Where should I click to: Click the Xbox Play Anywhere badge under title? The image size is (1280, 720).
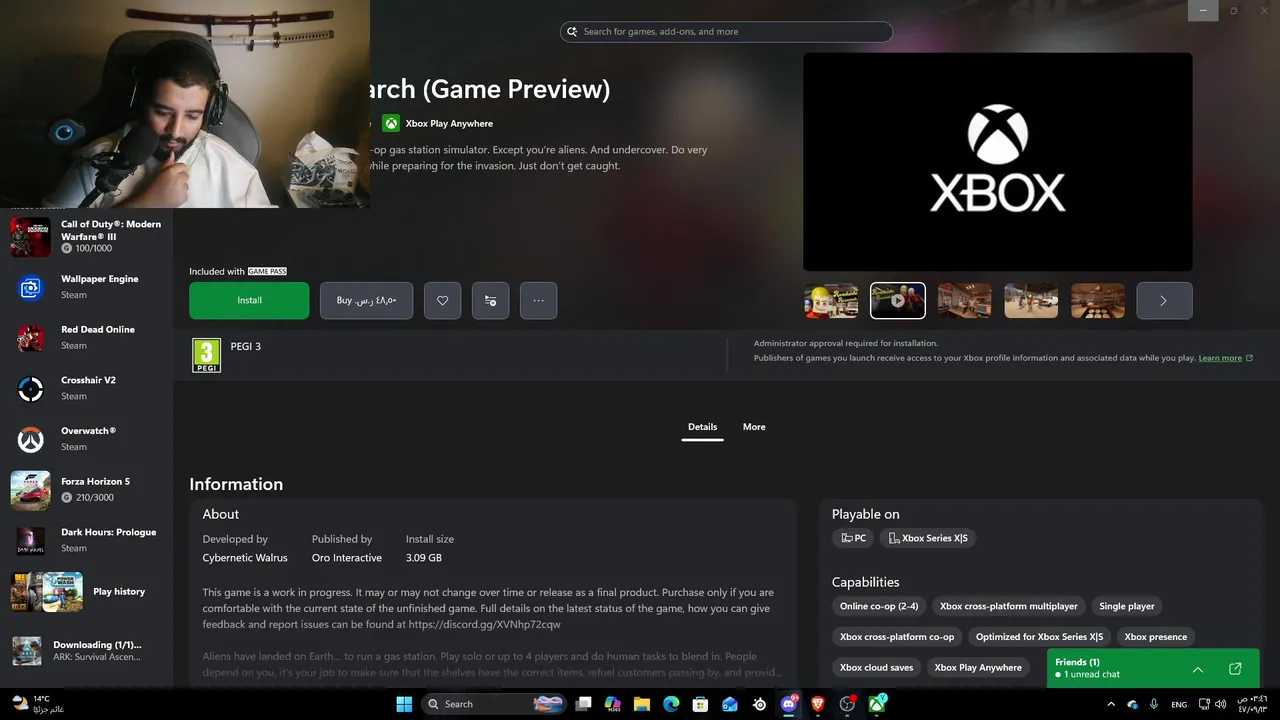pyautogui.click(x=438, y=123)
